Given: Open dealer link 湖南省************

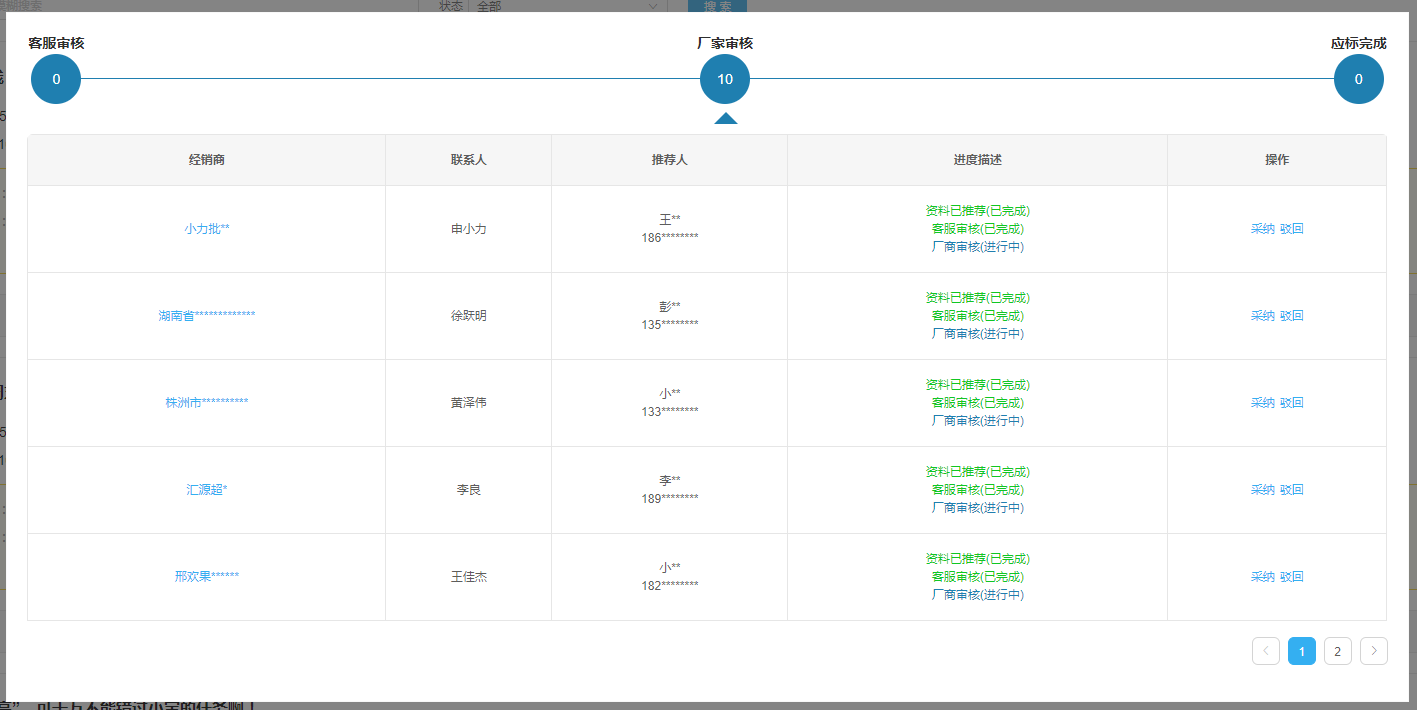Looking at the screenshot, I should (207, 316).
